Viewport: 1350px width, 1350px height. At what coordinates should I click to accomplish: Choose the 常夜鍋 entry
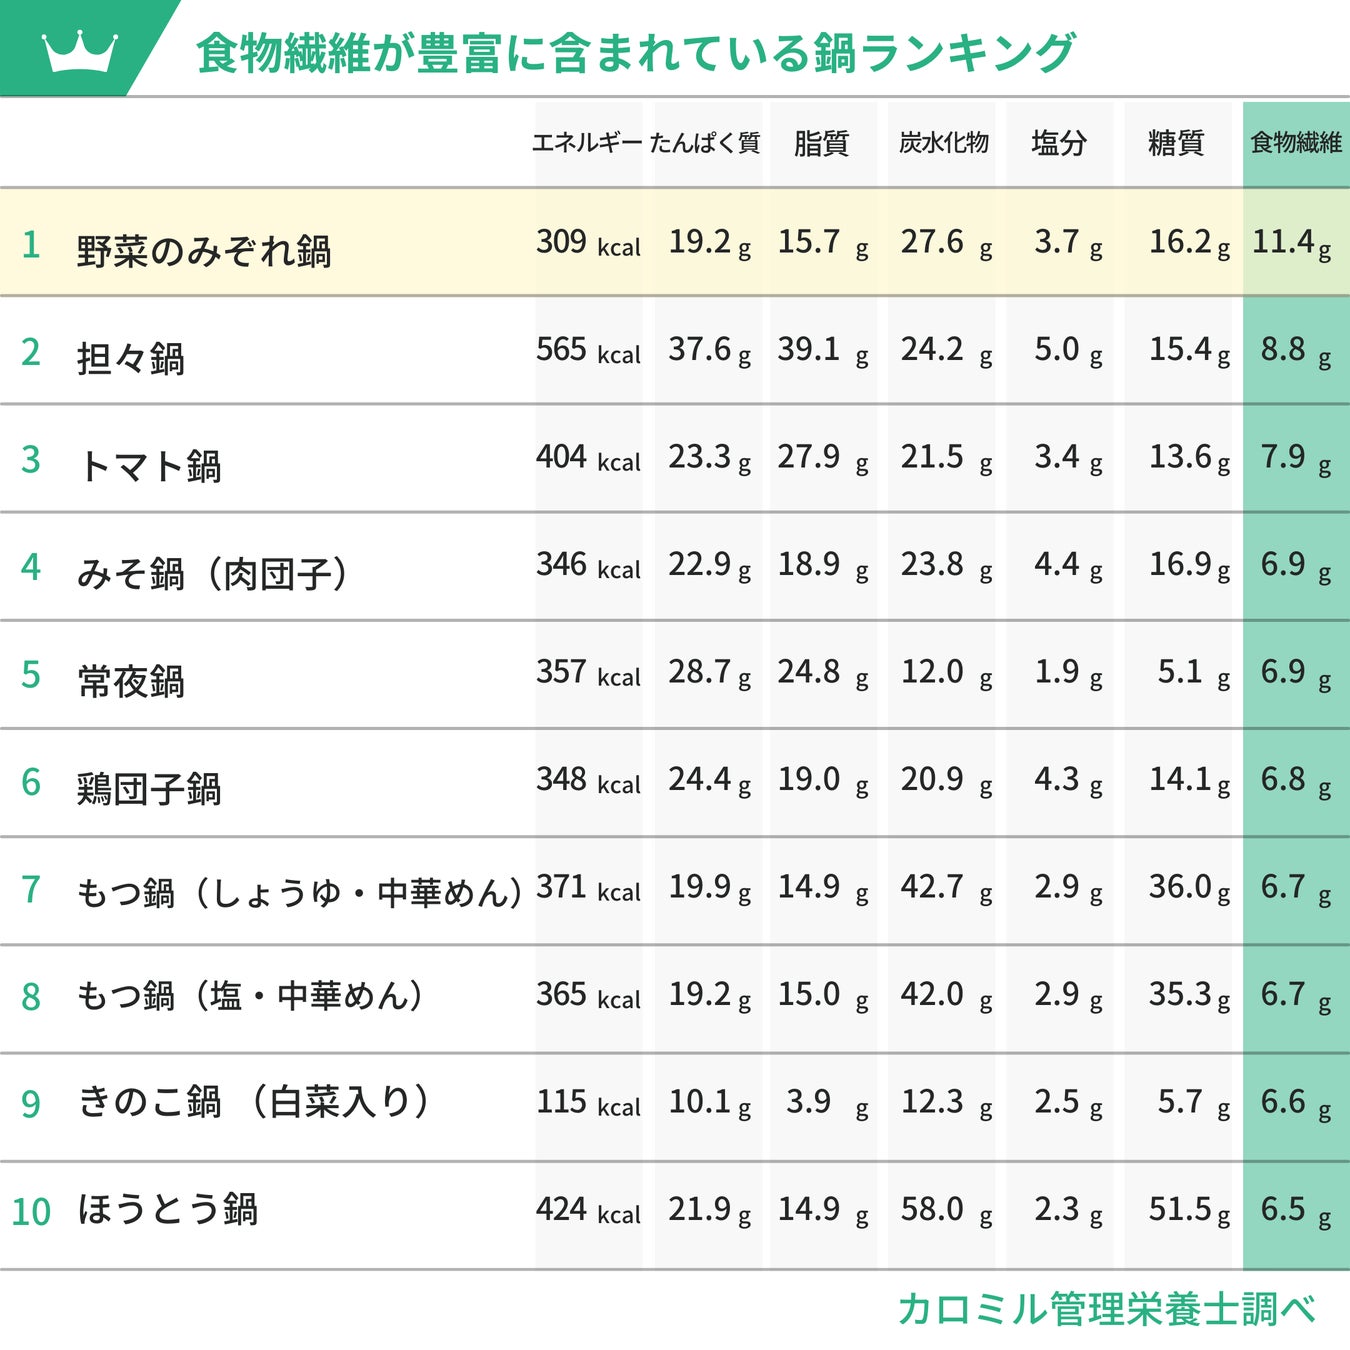click(x=131, y=682)
